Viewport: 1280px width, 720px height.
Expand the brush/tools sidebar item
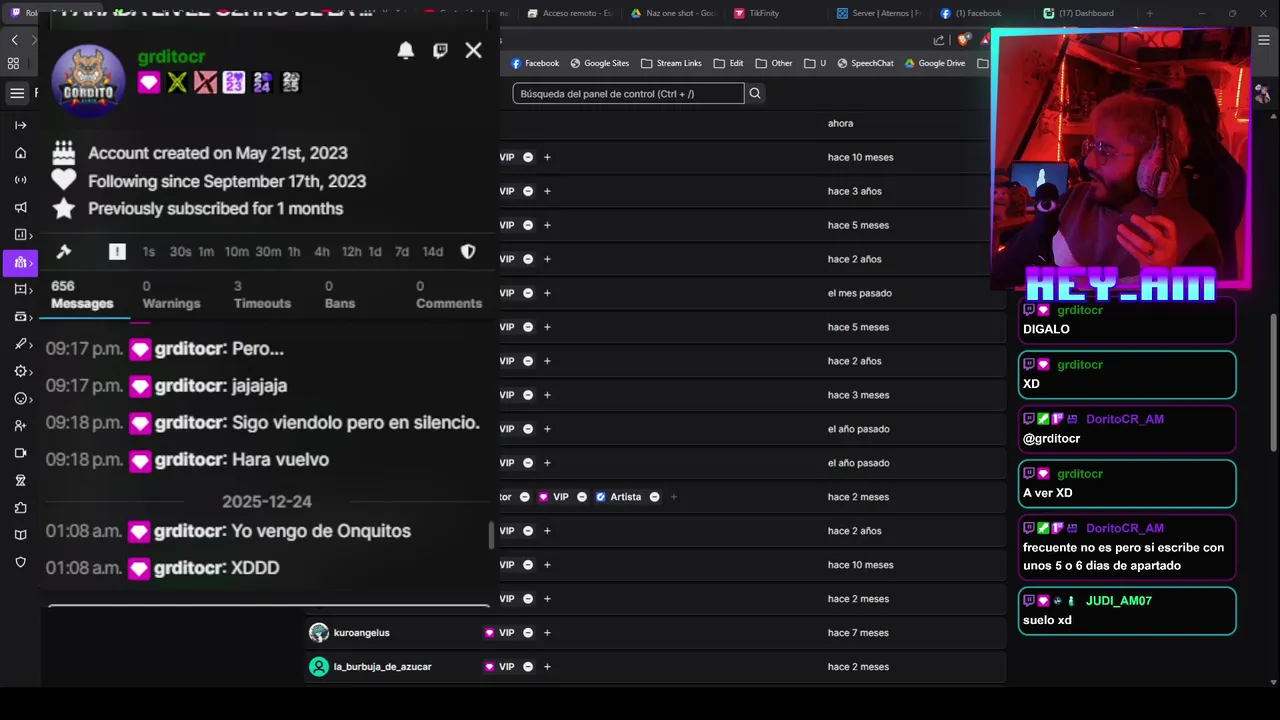pyautogui.click(x=22, y=344)
